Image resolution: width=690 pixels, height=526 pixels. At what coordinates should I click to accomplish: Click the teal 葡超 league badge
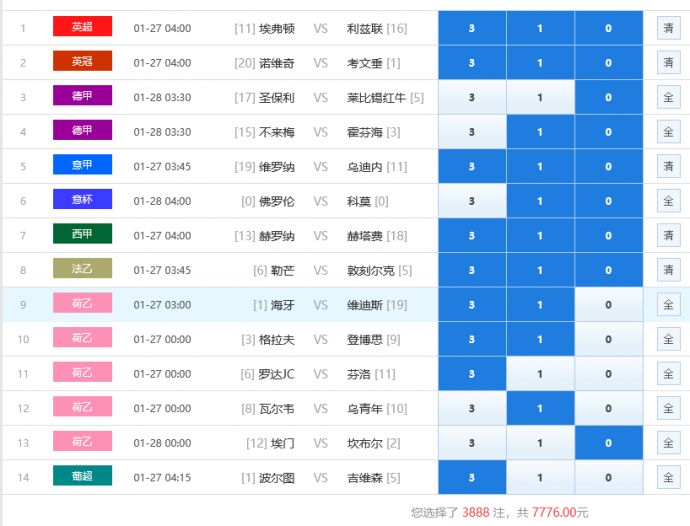[82, 477]
